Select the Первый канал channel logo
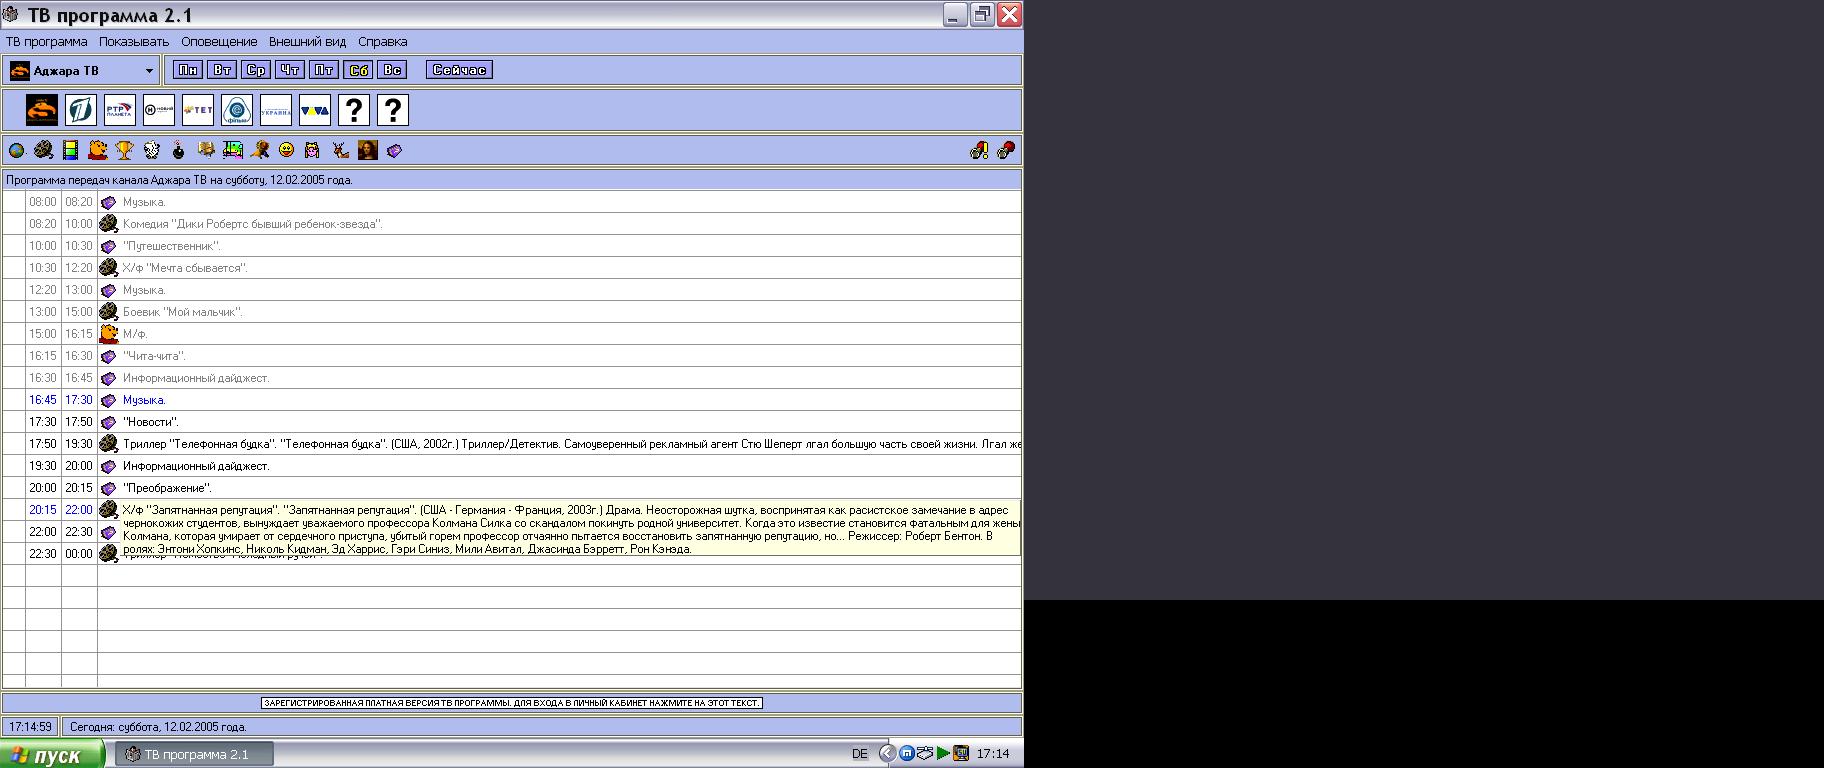Screen dimensions: 1824x768 (81, 110)
